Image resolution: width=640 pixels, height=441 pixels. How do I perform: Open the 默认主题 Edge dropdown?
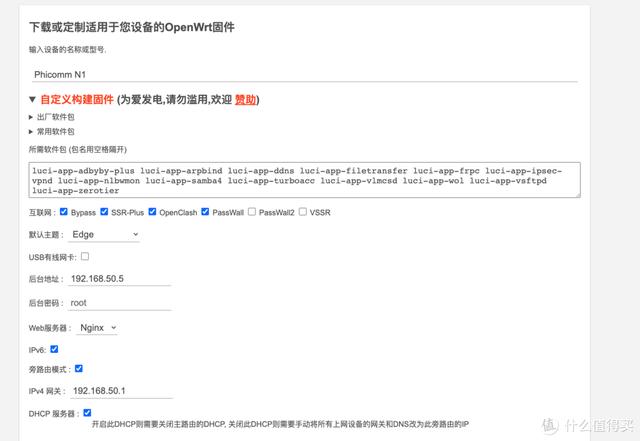[104, 234]
